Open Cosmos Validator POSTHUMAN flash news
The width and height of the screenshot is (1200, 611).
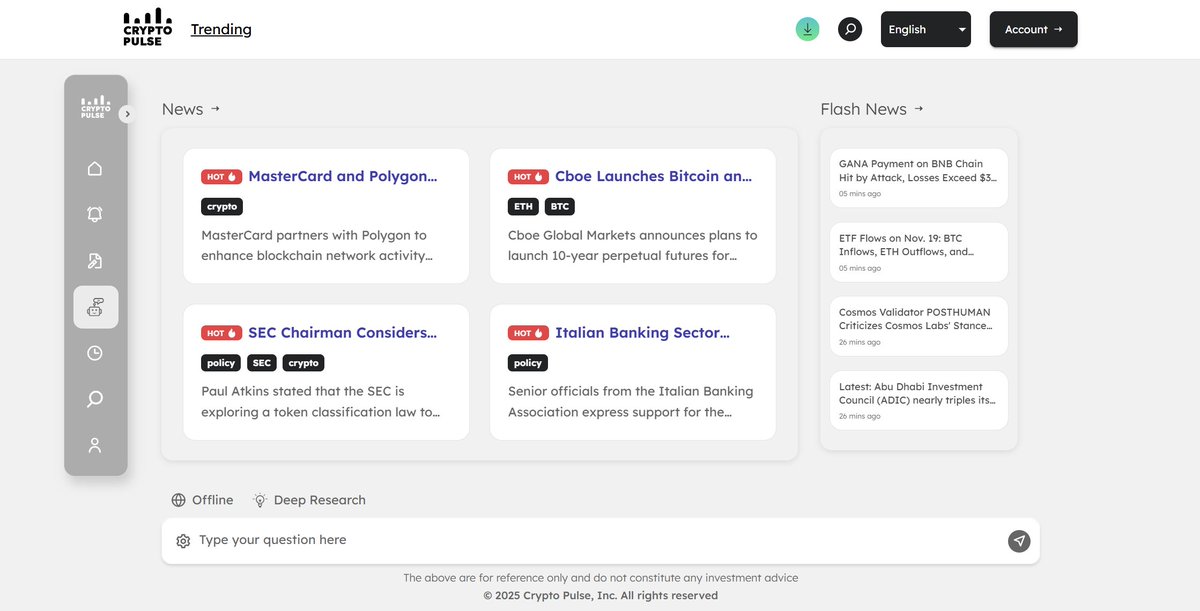click(918, 326)
